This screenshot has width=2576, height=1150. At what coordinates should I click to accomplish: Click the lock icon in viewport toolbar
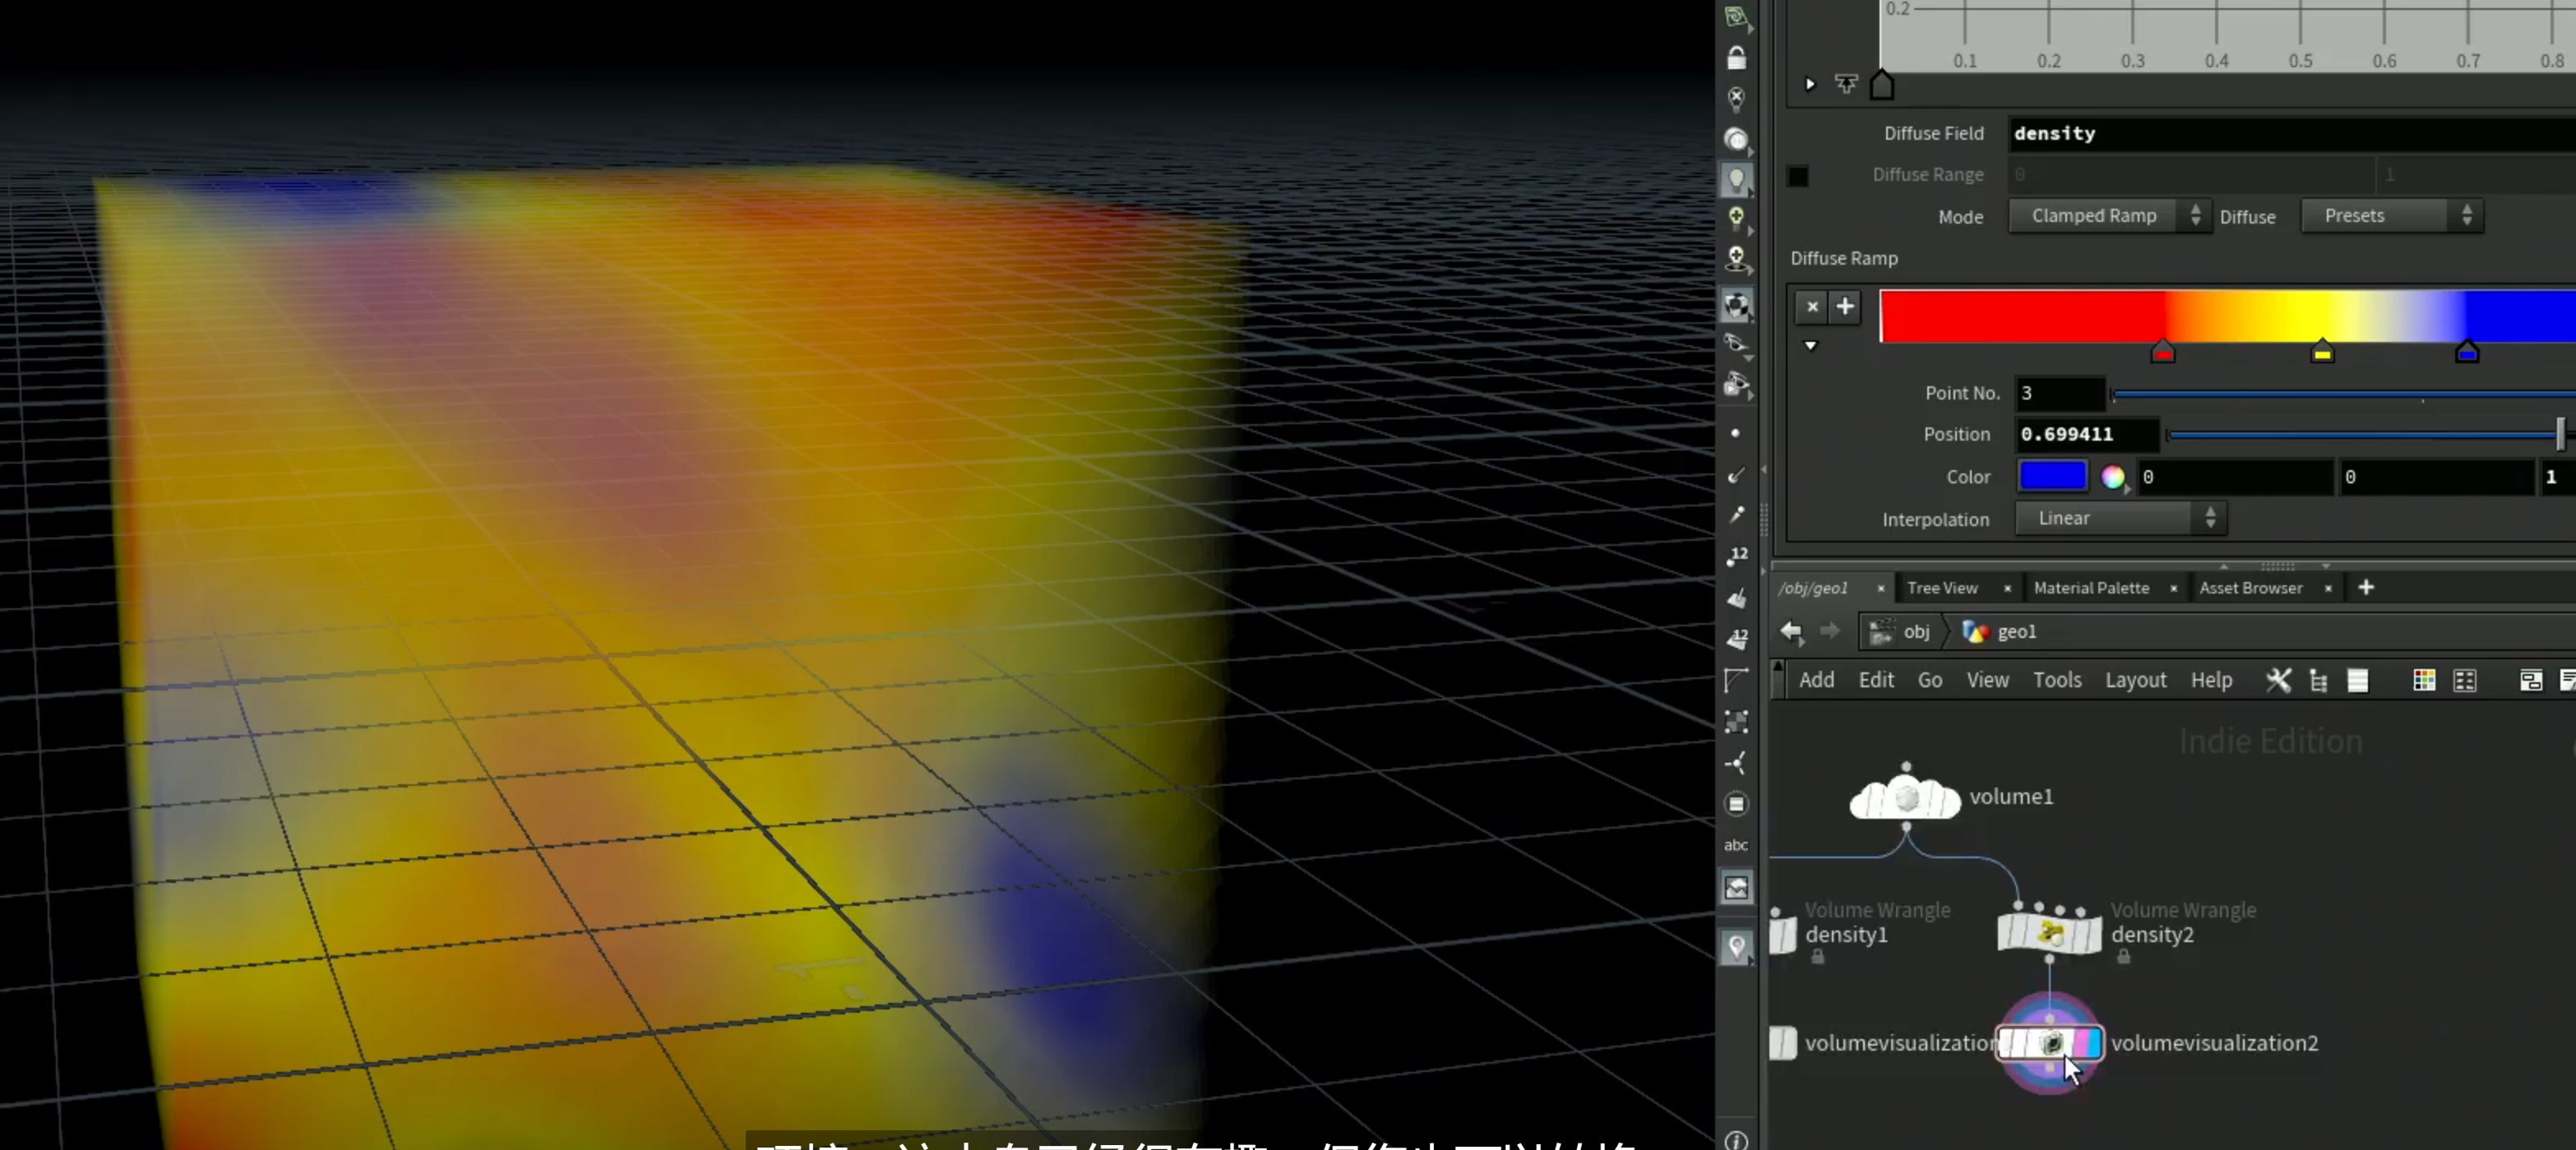(1737, 58)
